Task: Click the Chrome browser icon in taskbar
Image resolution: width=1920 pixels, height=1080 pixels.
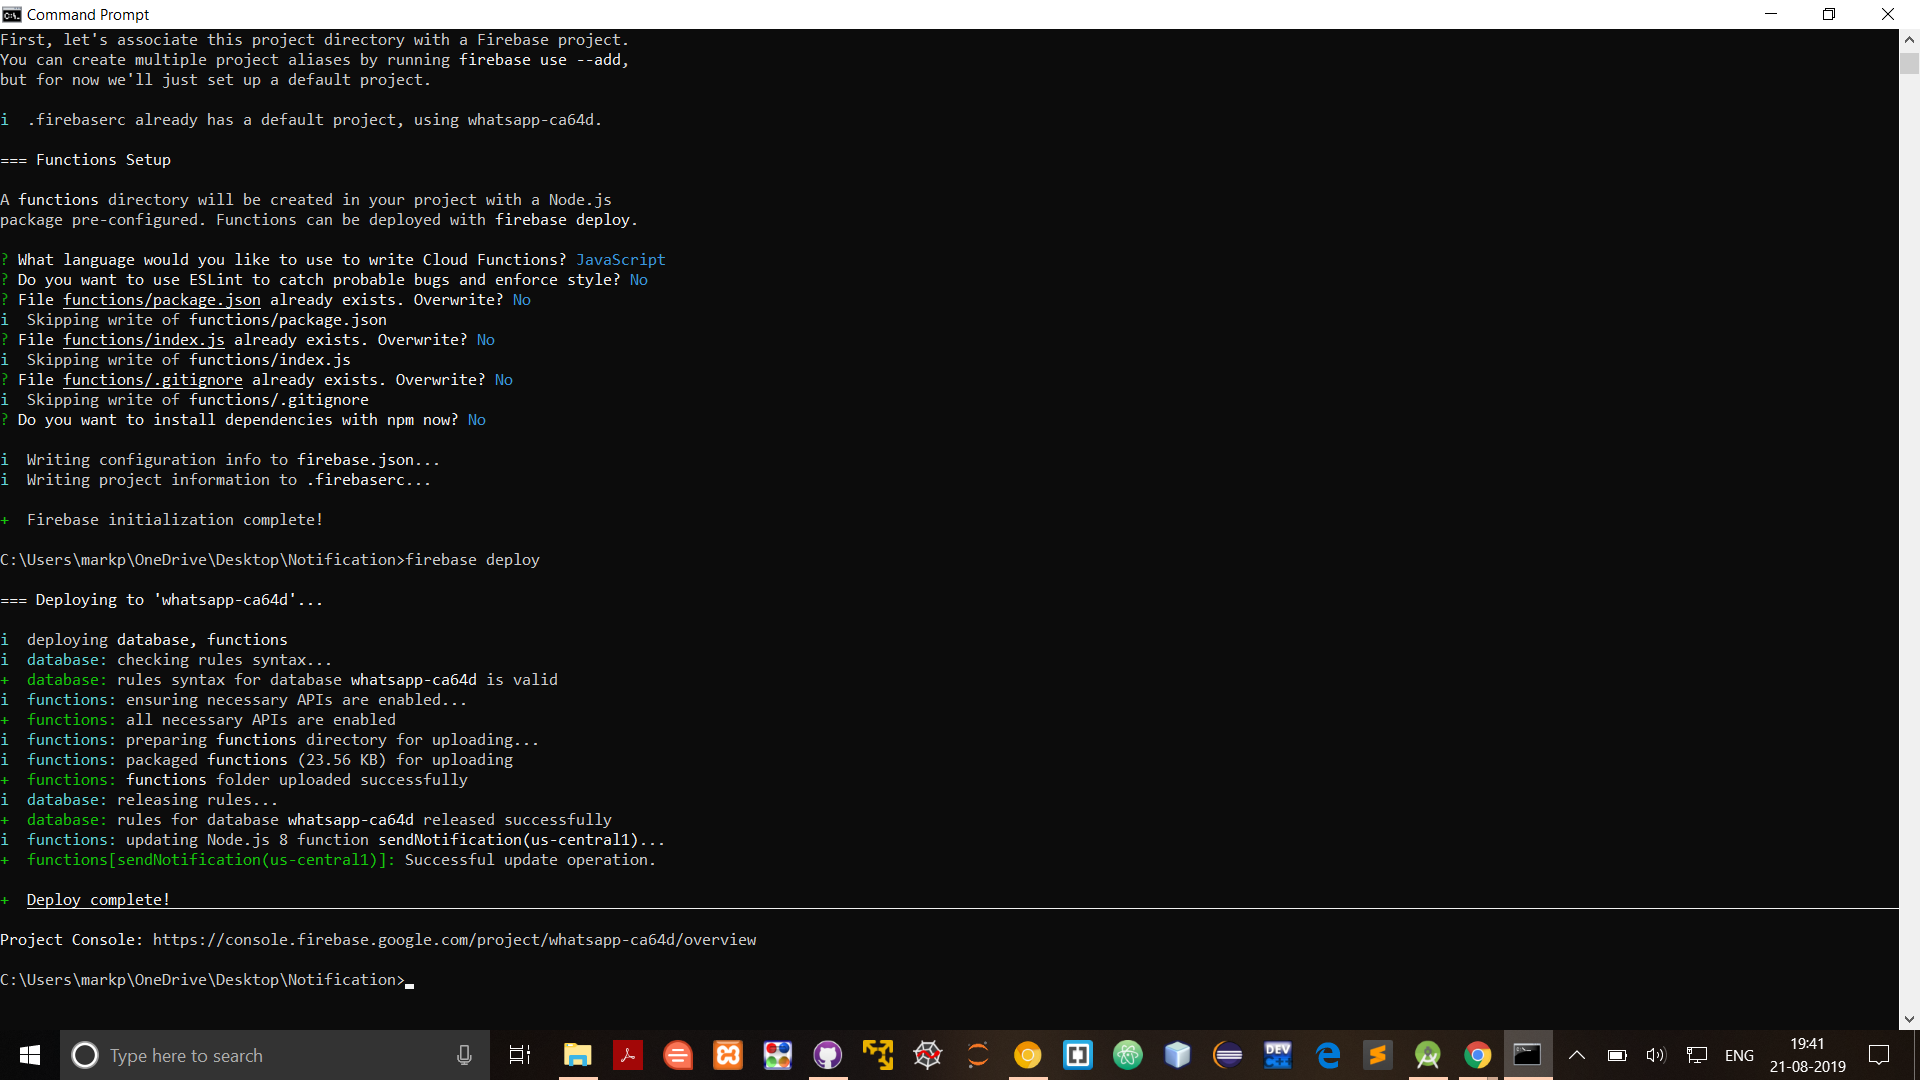Action: tap(1478, 1055)
